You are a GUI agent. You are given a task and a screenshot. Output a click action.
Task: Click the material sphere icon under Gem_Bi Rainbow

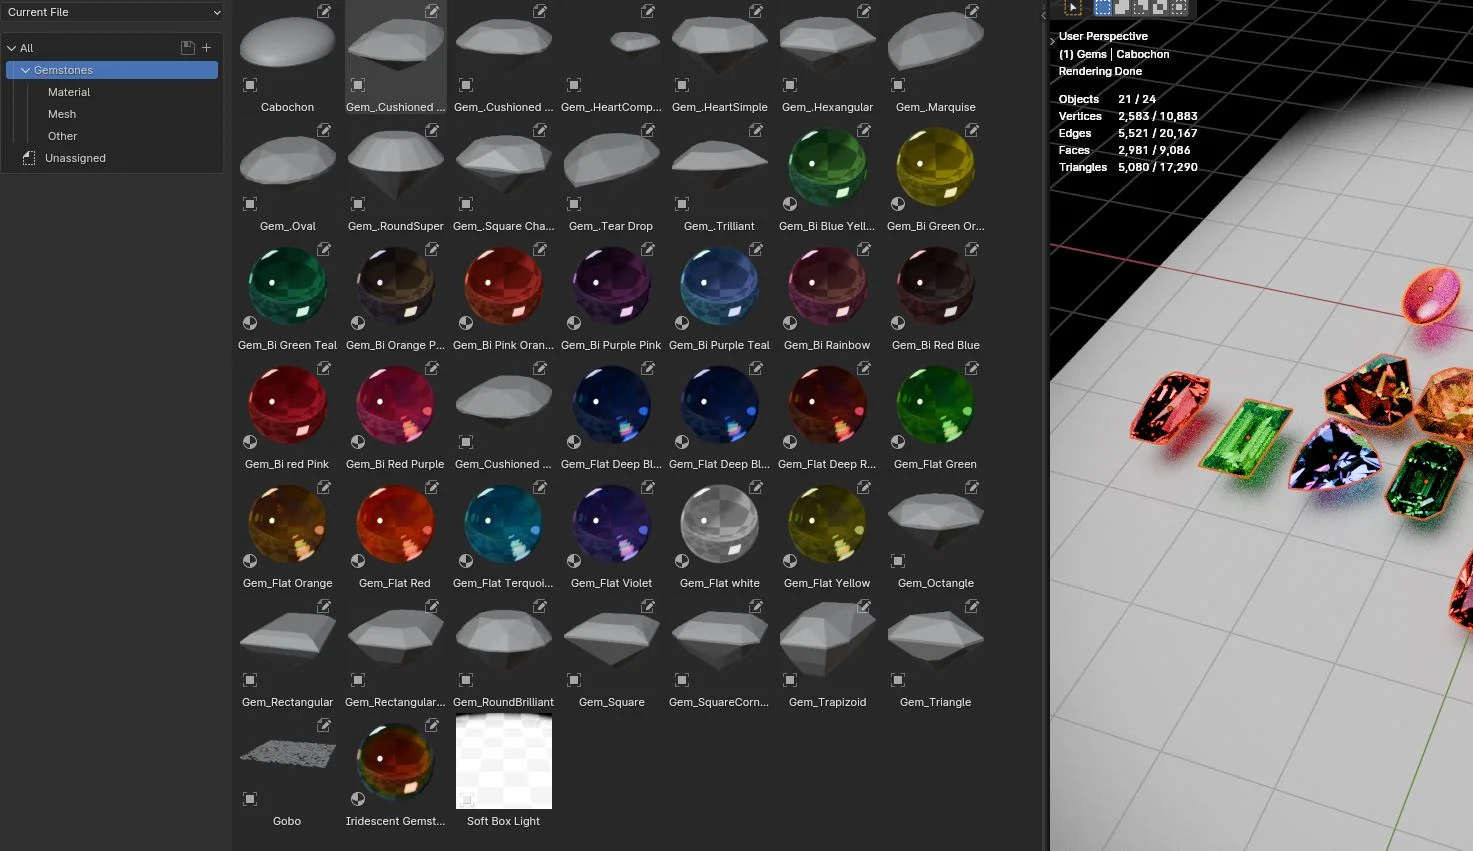(789, 322)
